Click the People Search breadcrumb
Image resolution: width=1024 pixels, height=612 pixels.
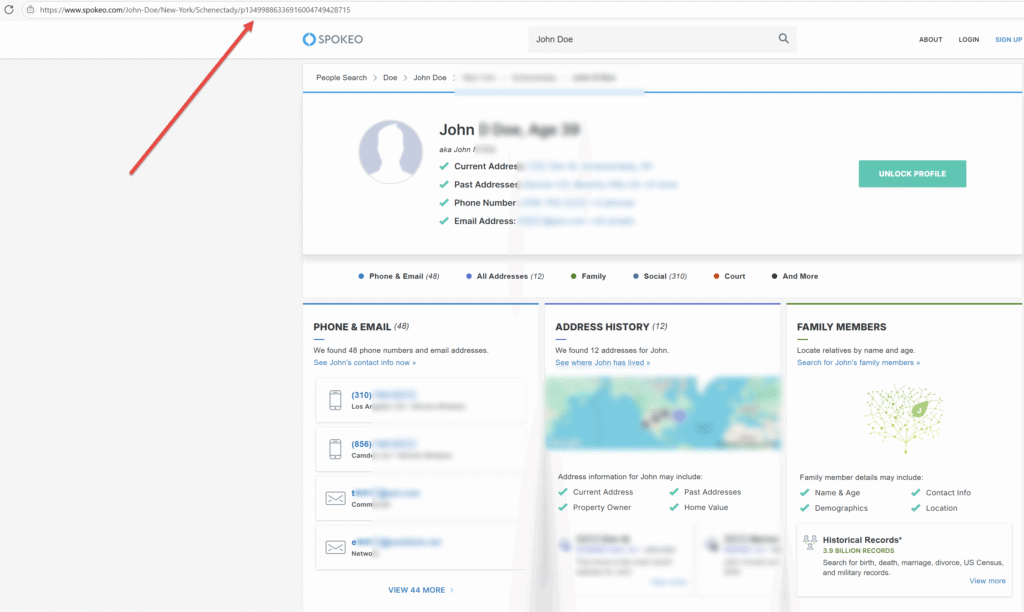pos(342,78)
